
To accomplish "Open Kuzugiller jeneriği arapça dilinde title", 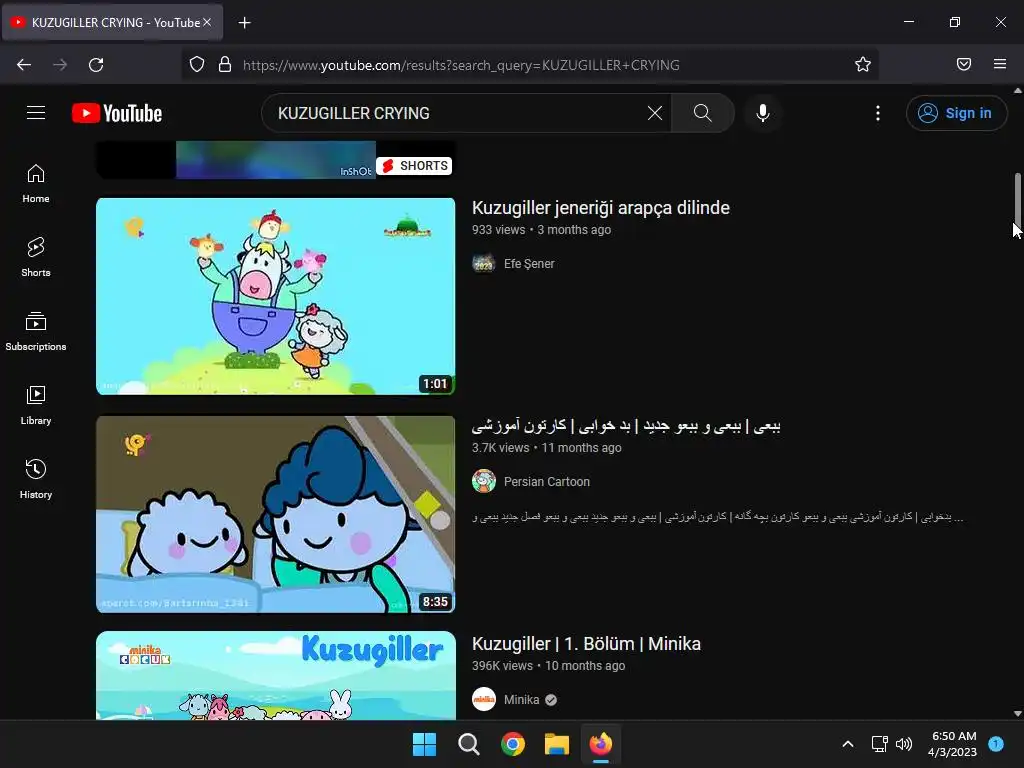I will tap(601, 208).
